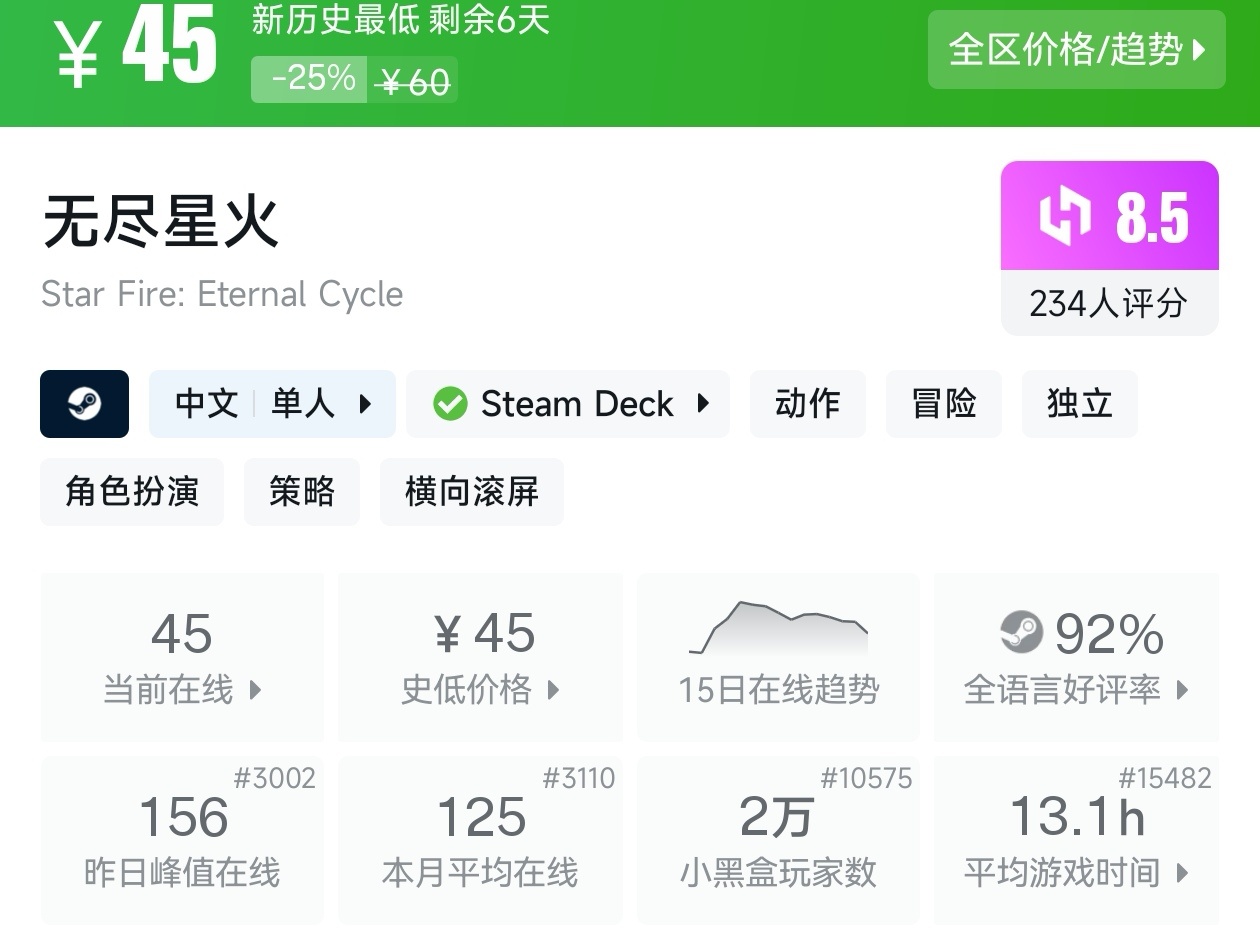The image size is (1260, 940).
Task: Open the 234人评分 rating count
Action: click(1109, 303)
